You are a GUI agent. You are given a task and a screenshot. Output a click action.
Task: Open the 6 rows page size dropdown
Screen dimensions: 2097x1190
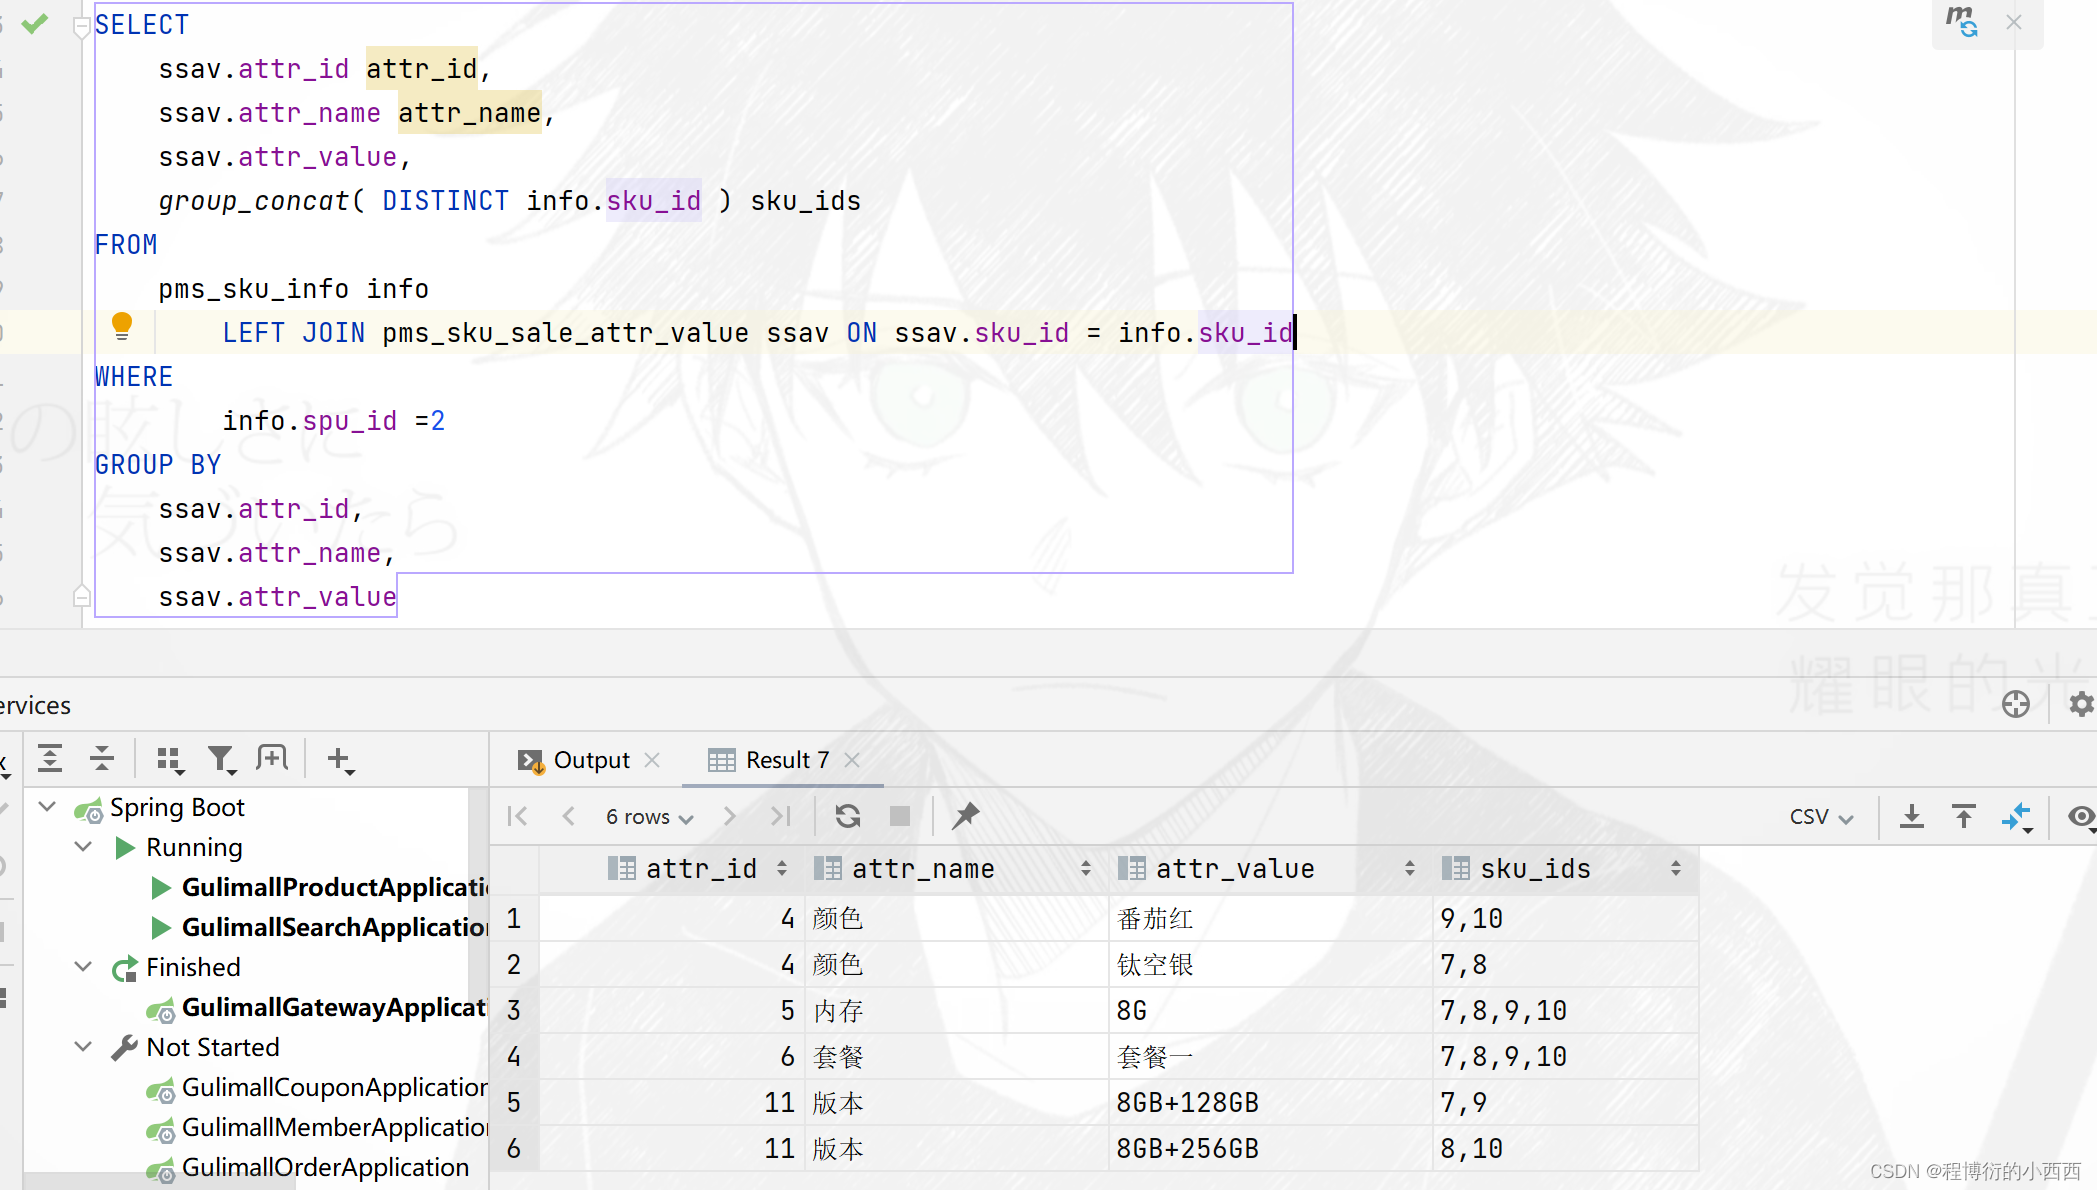[x=649, y=816]
